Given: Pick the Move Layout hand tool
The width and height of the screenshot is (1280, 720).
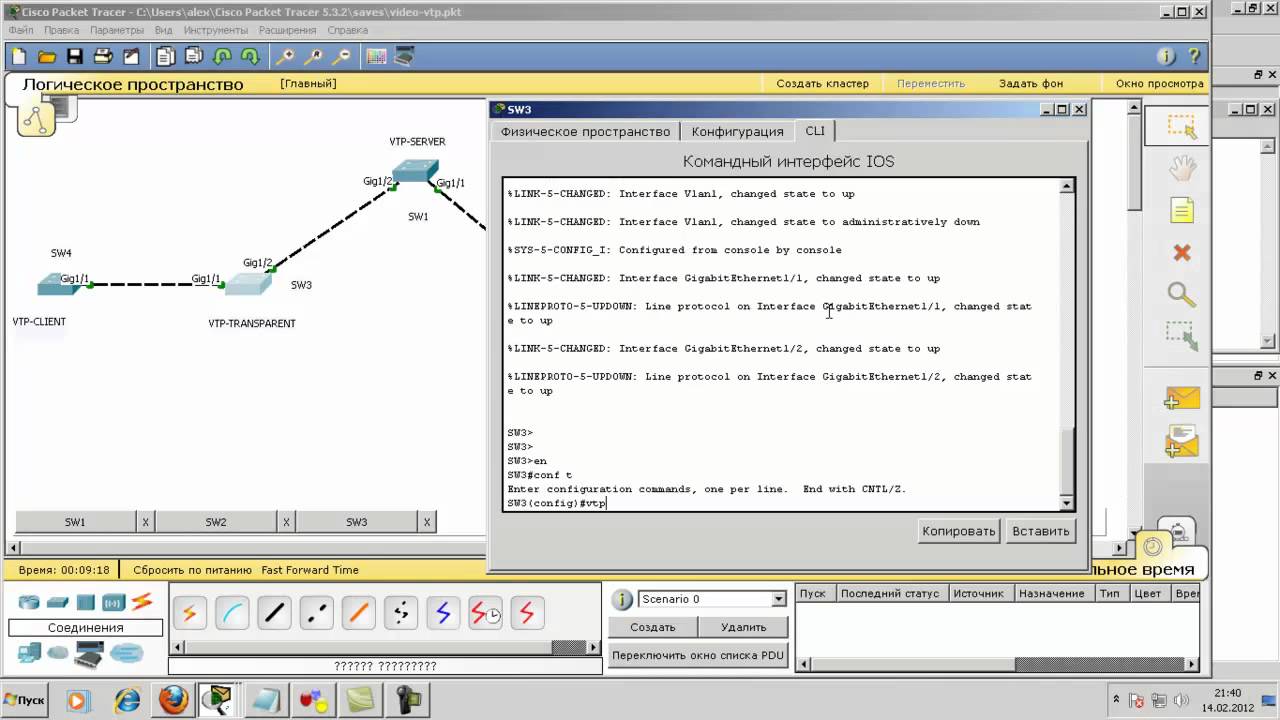Looking at the screenshot, I should [1182, 168].
